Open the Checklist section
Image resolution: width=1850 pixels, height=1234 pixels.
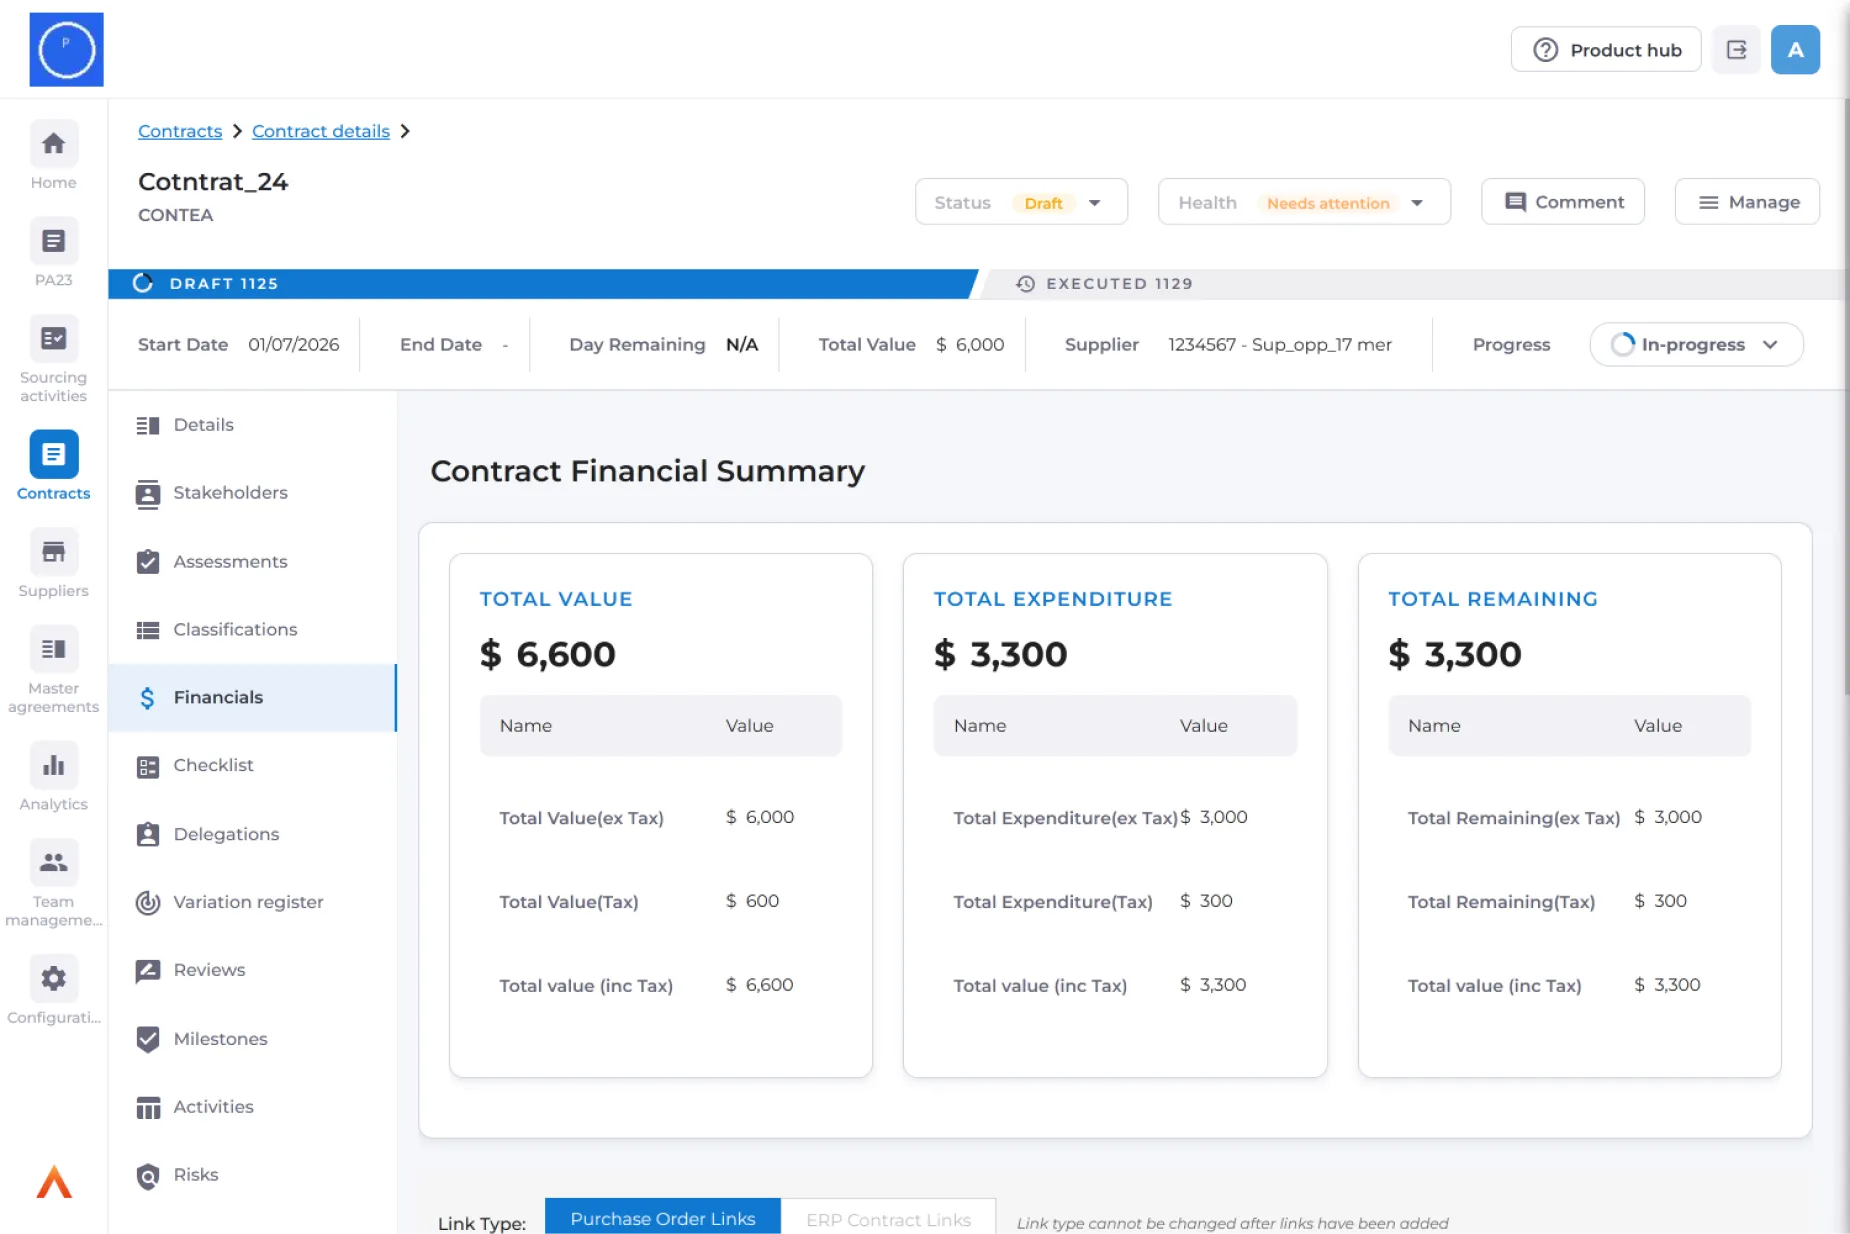click(252, 766)
